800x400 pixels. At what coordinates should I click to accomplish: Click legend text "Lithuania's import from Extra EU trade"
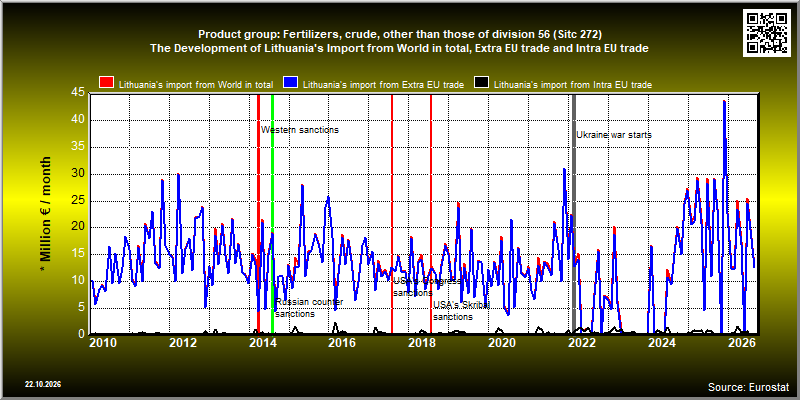click(383, 85)
